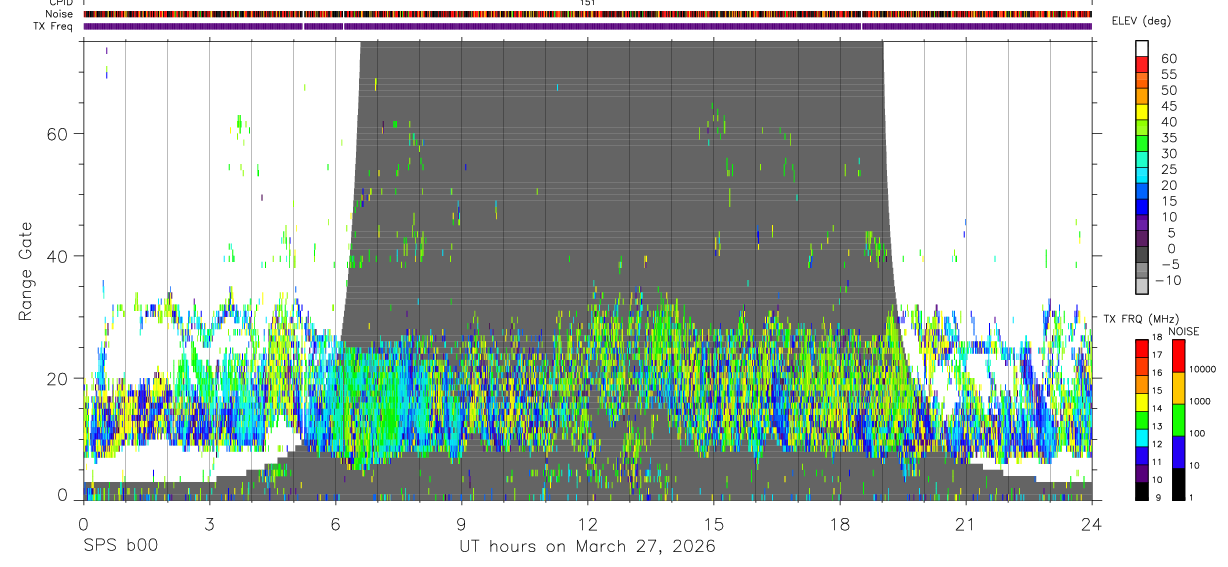This screenshot has width=1228, height=567.
Task: Pick the green swatch of NOISE colorbar
Action: (1178, 420)
